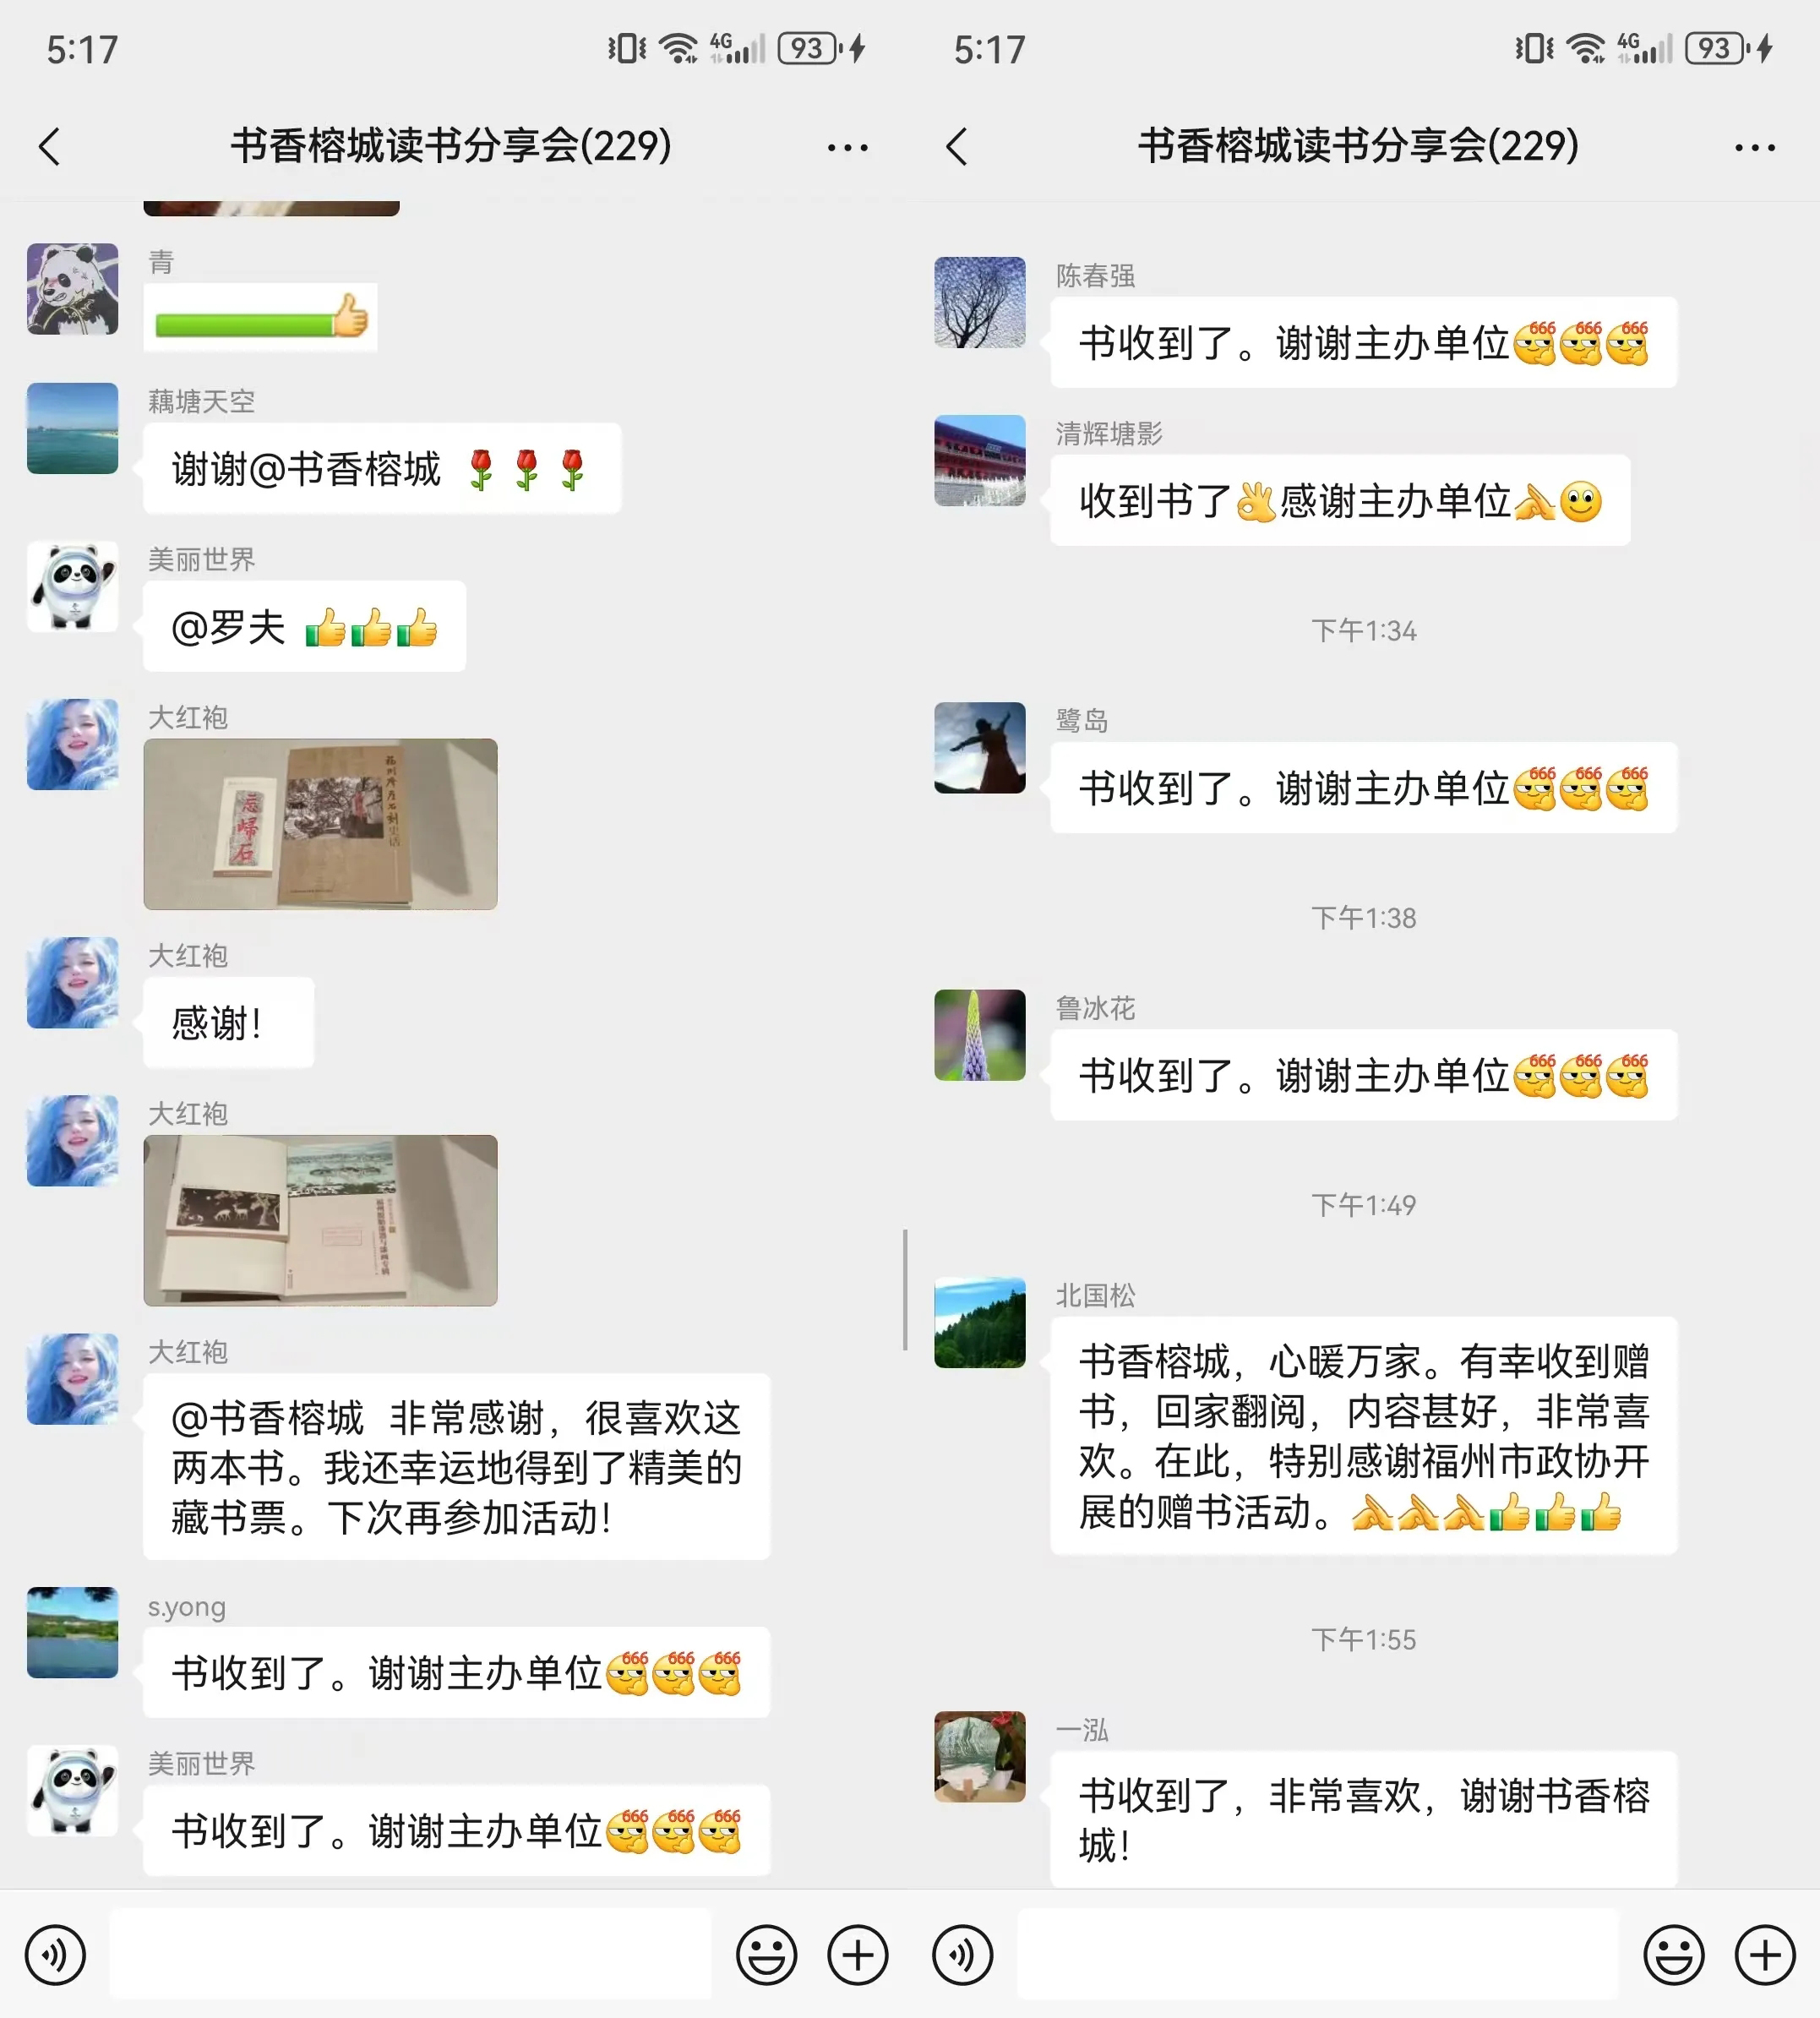Select 北国松's long thank-you message bubble

tap(1363, 1436)
